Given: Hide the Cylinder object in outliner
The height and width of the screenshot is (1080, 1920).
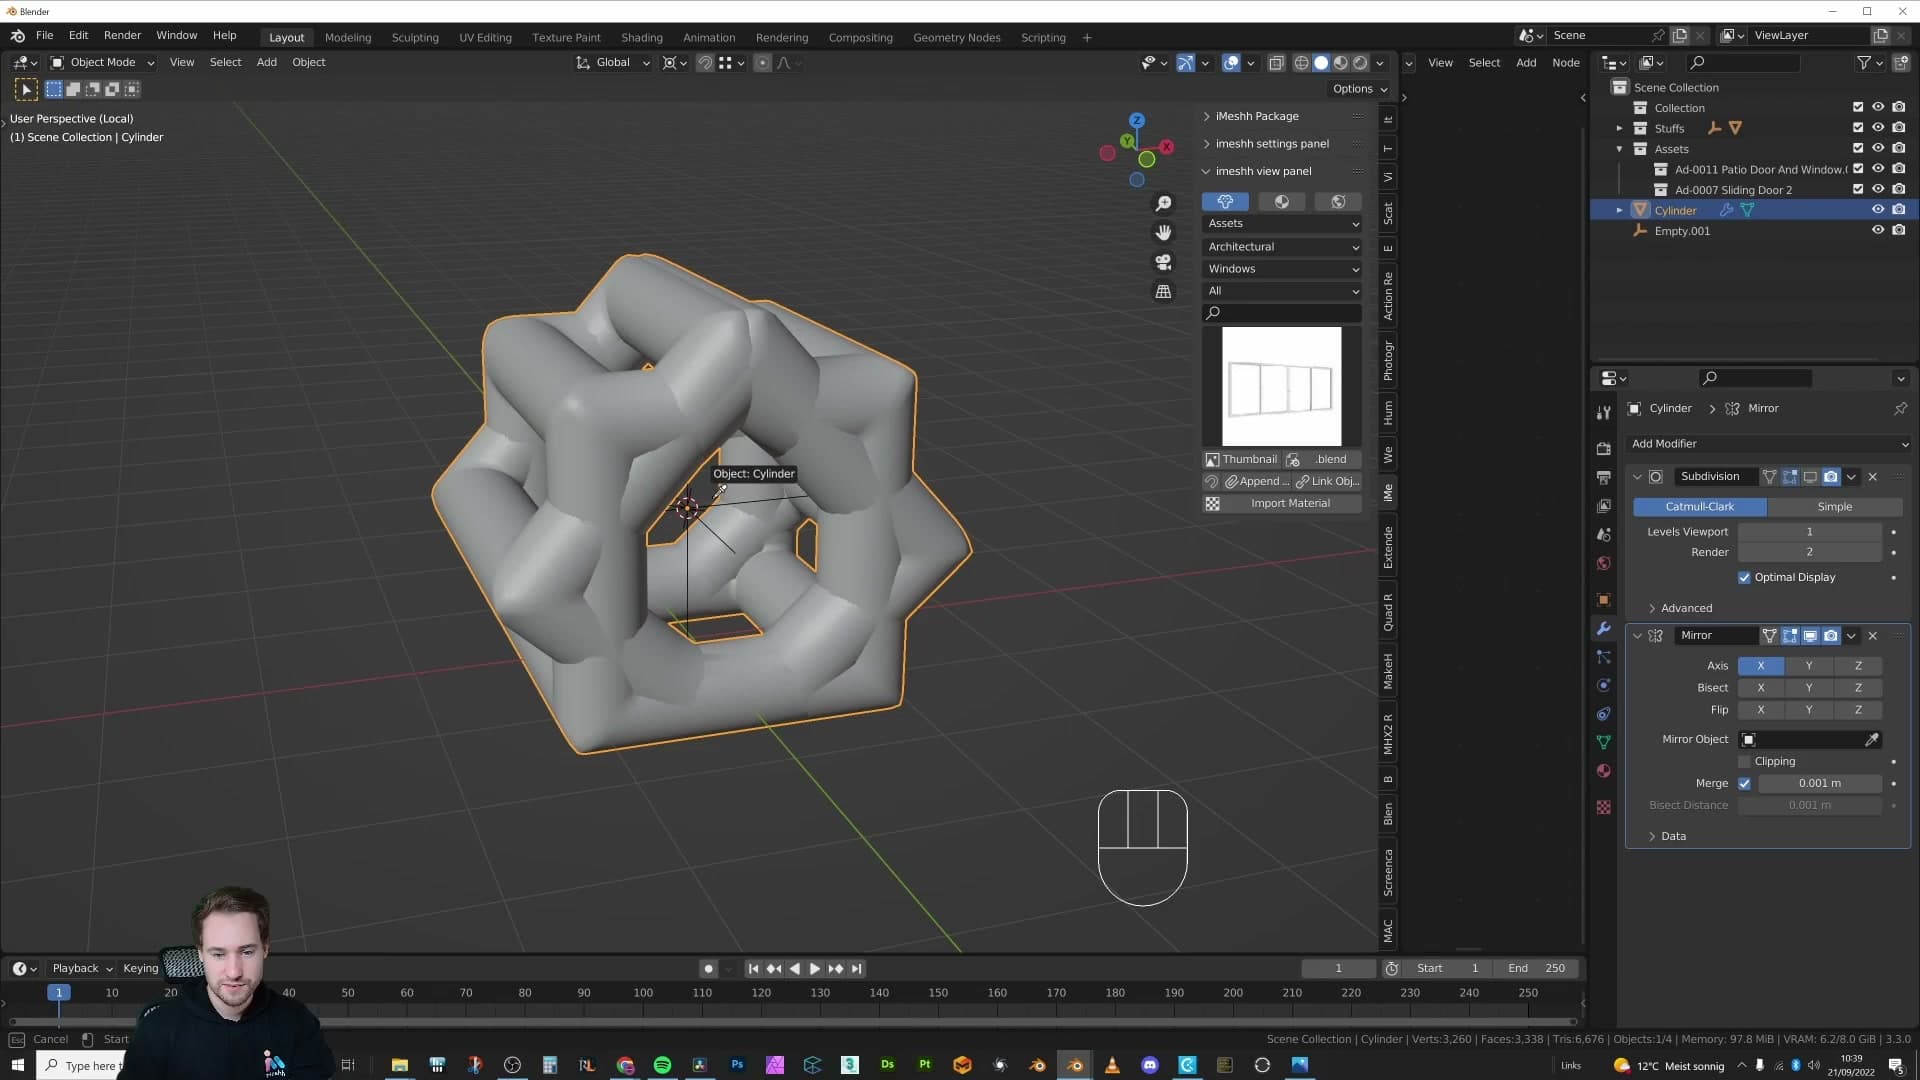Looking at the screenshot, I should click(x=1878, y=210).
